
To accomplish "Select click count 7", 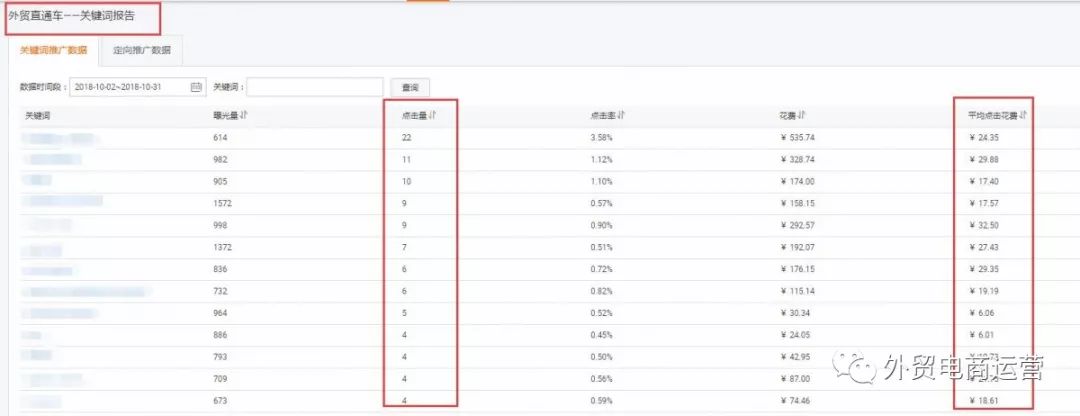I will 404,247.
